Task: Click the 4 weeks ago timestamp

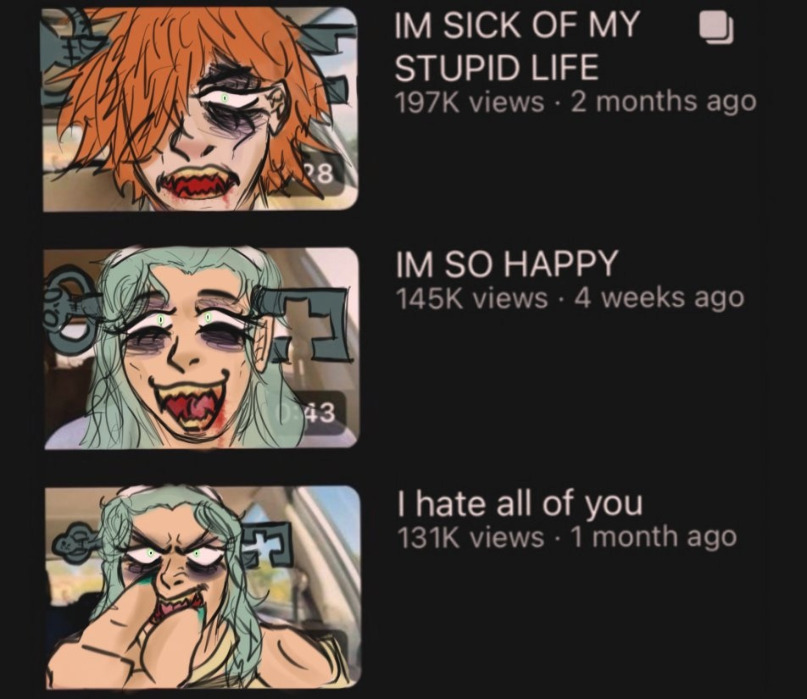Action: click(x=659, y=298)
